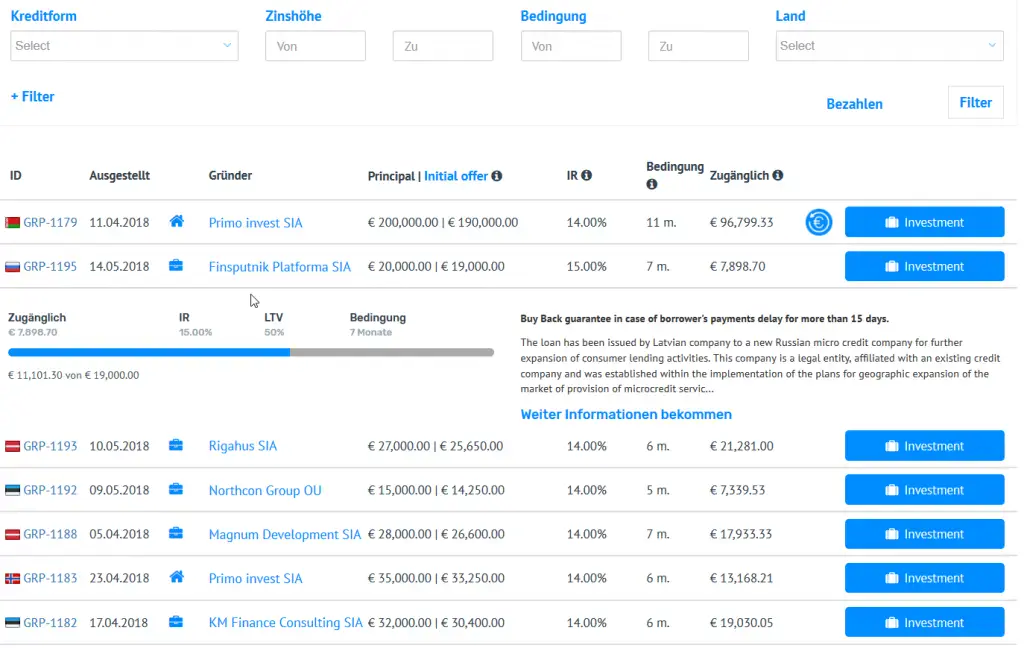Click the briefcase icon in GRP-1182 row

(x=176, y=622)
